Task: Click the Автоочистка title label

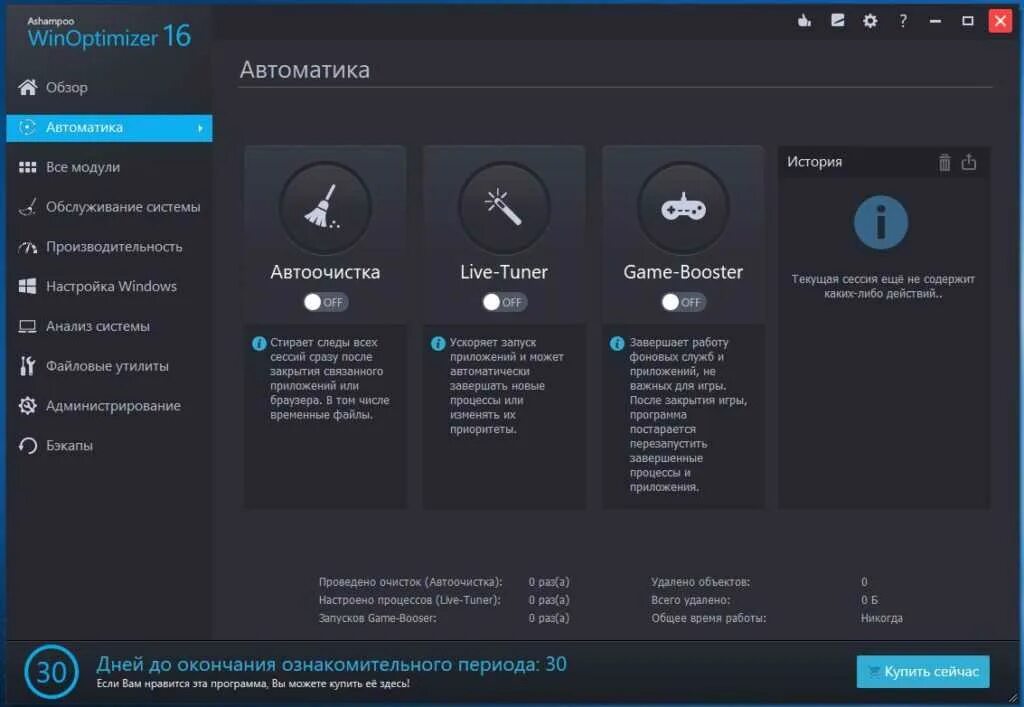Action: (325, 272)
